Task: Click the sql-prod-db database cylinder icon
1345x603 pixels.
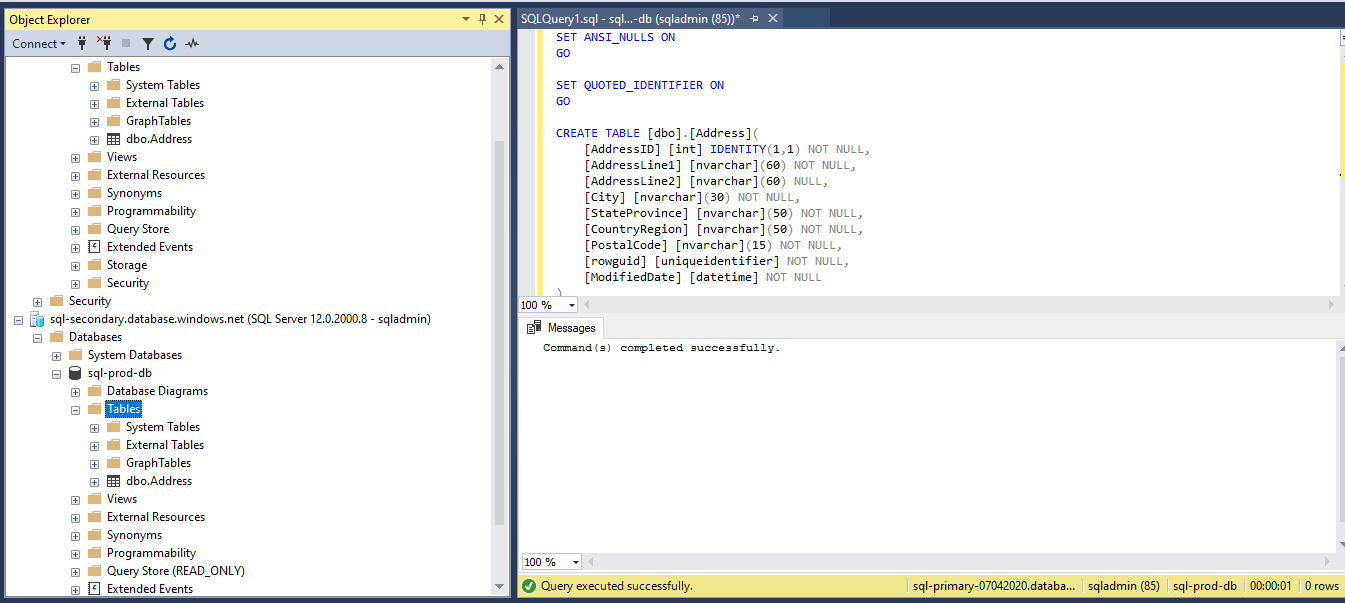Action: 75,373
